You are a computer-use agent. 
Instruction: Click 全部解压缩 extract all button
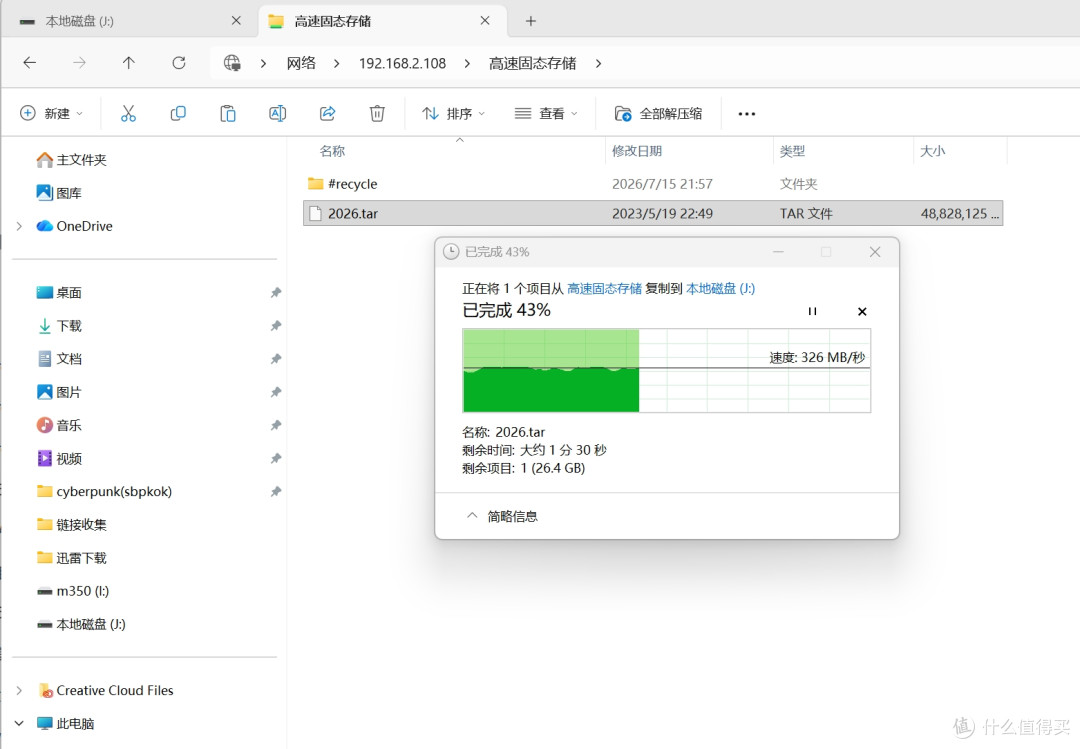point(658,114)
